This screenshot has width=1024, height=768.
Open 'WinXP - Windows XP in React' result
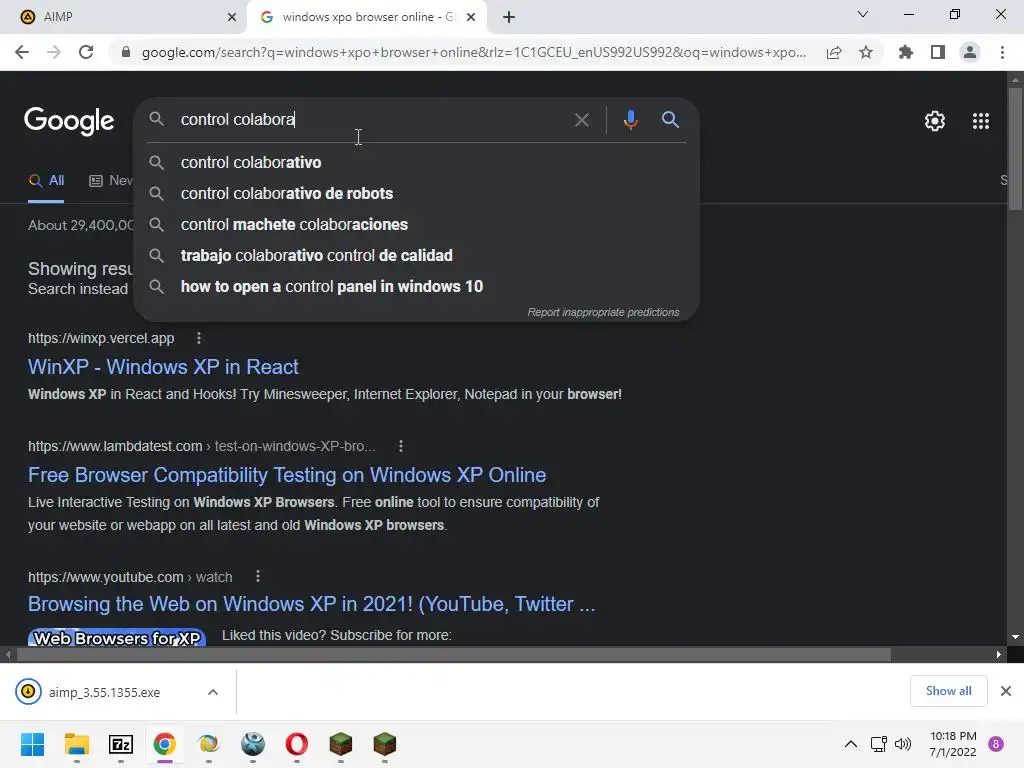pos(163,367)
